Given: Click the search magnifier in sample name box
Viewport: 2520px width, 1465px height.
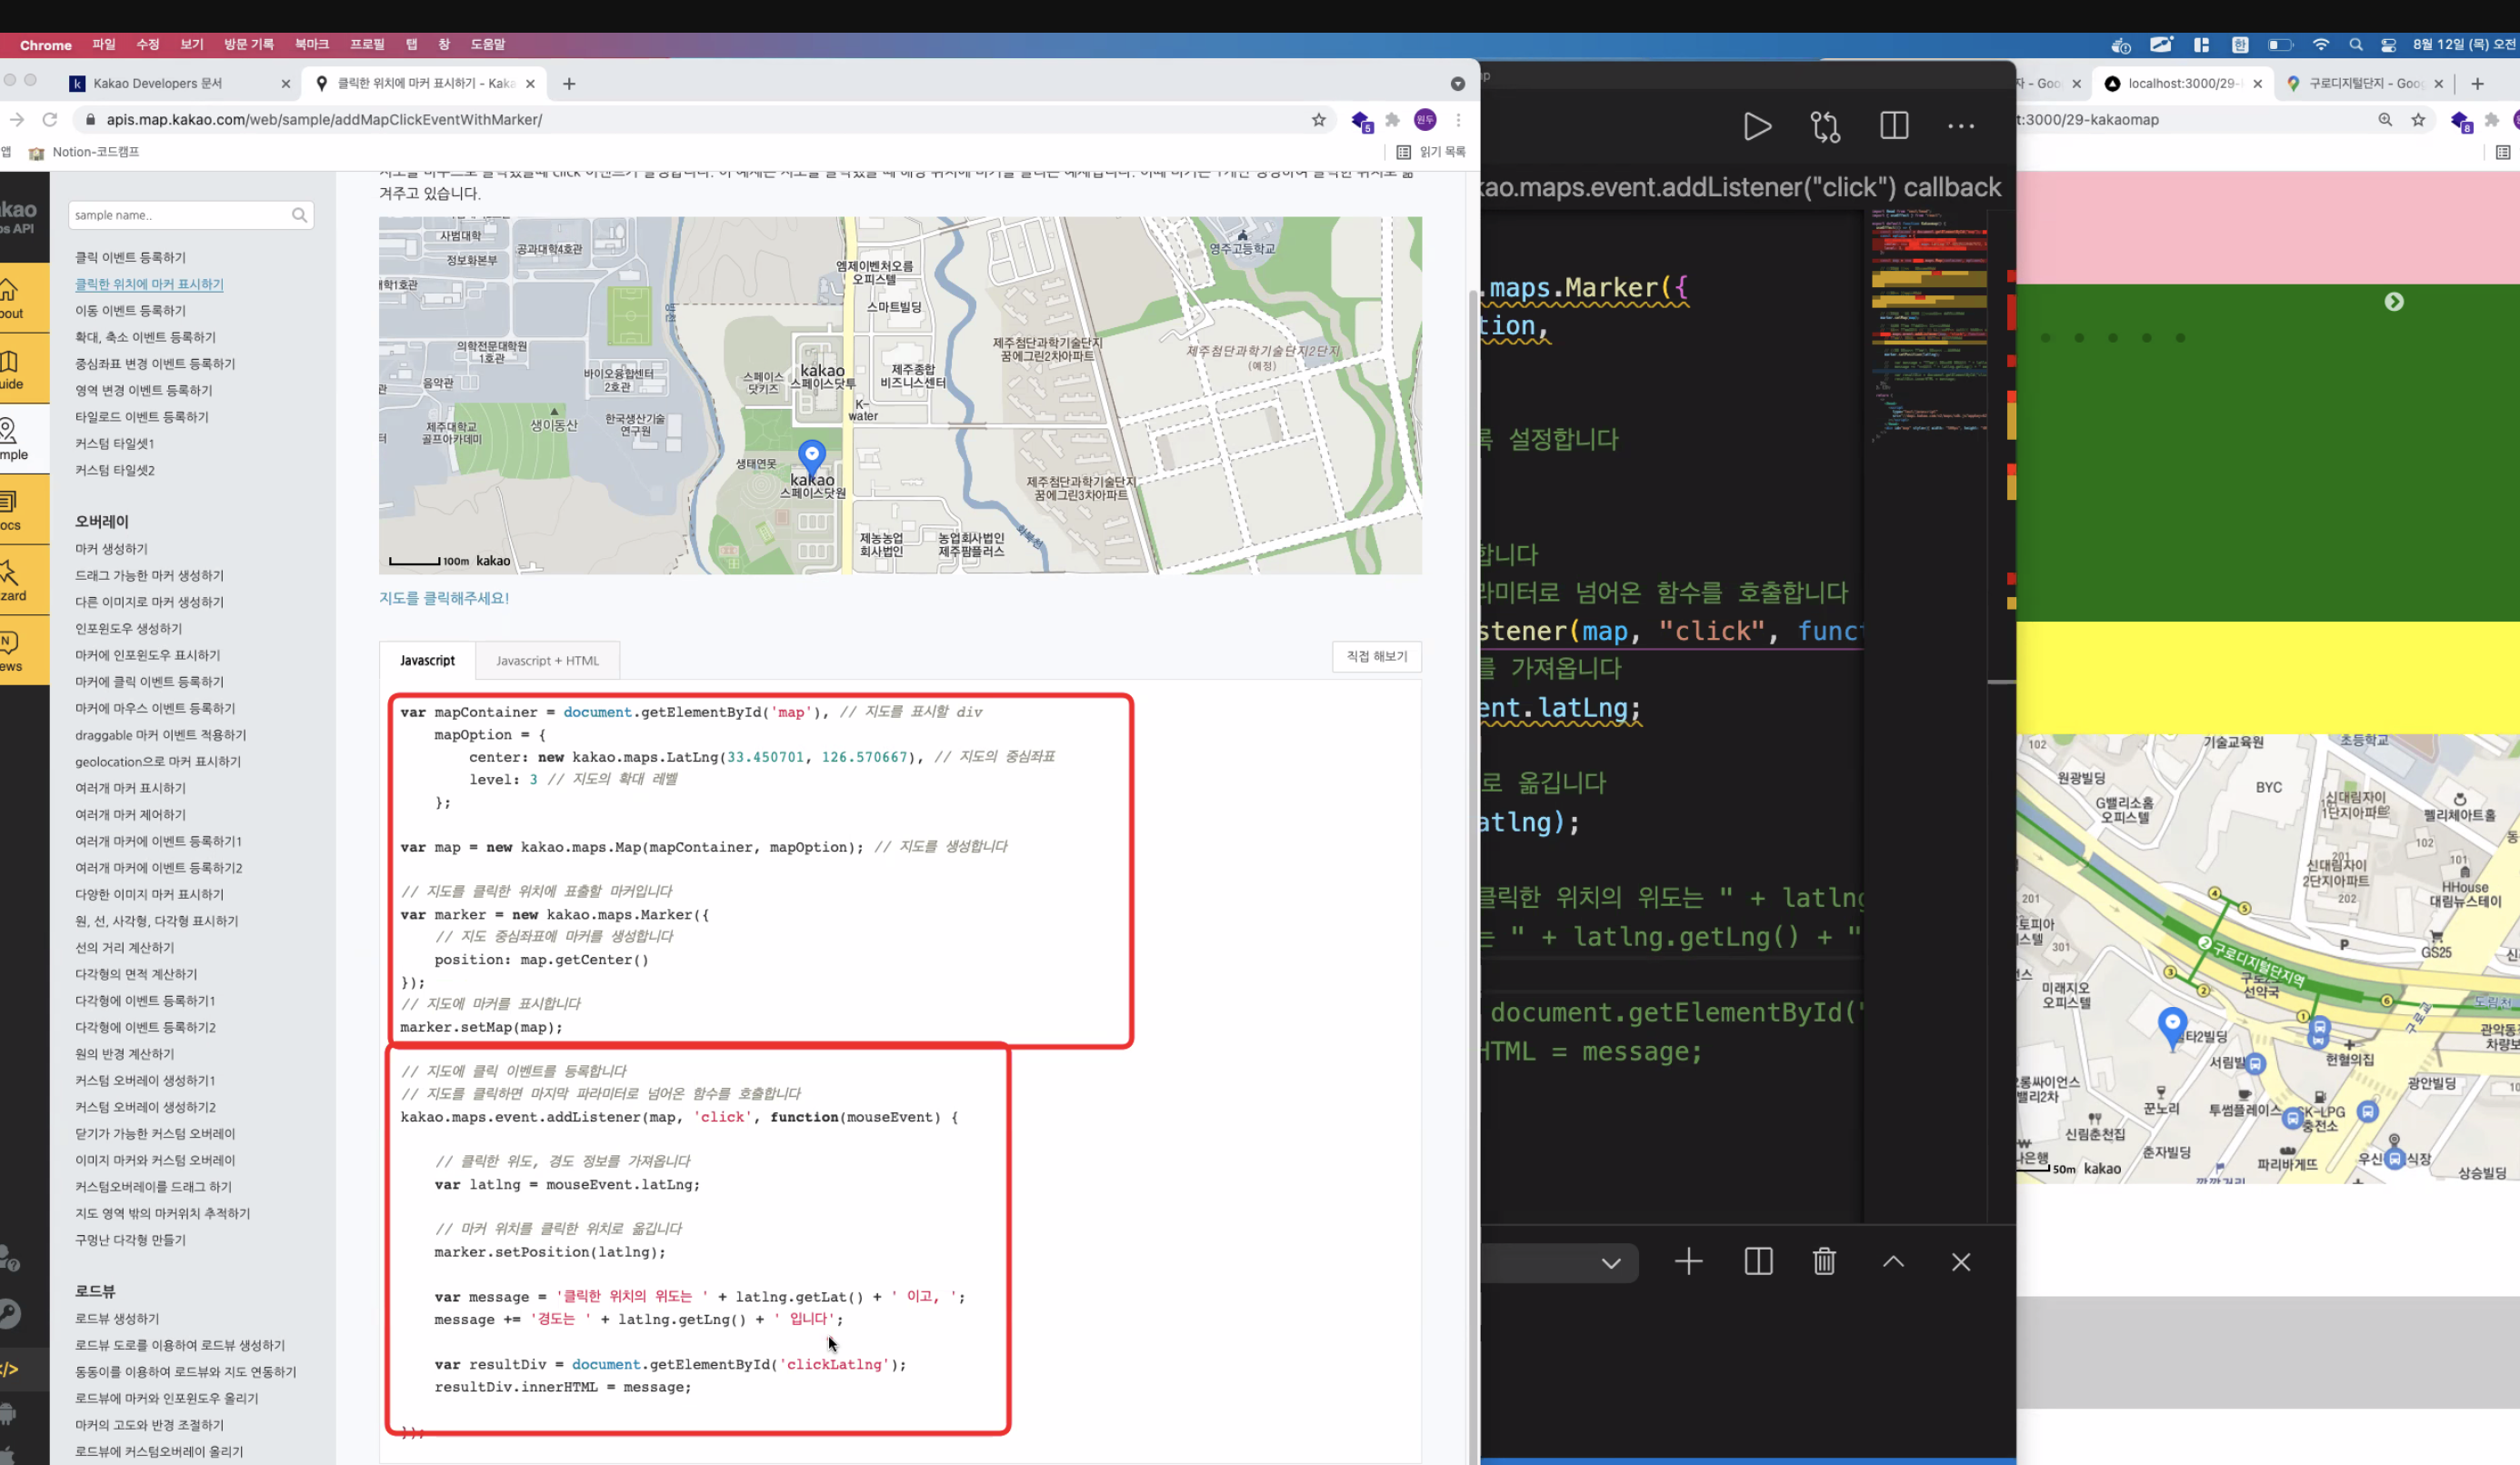Looking at the screenshot, I should tap(299, 215).
